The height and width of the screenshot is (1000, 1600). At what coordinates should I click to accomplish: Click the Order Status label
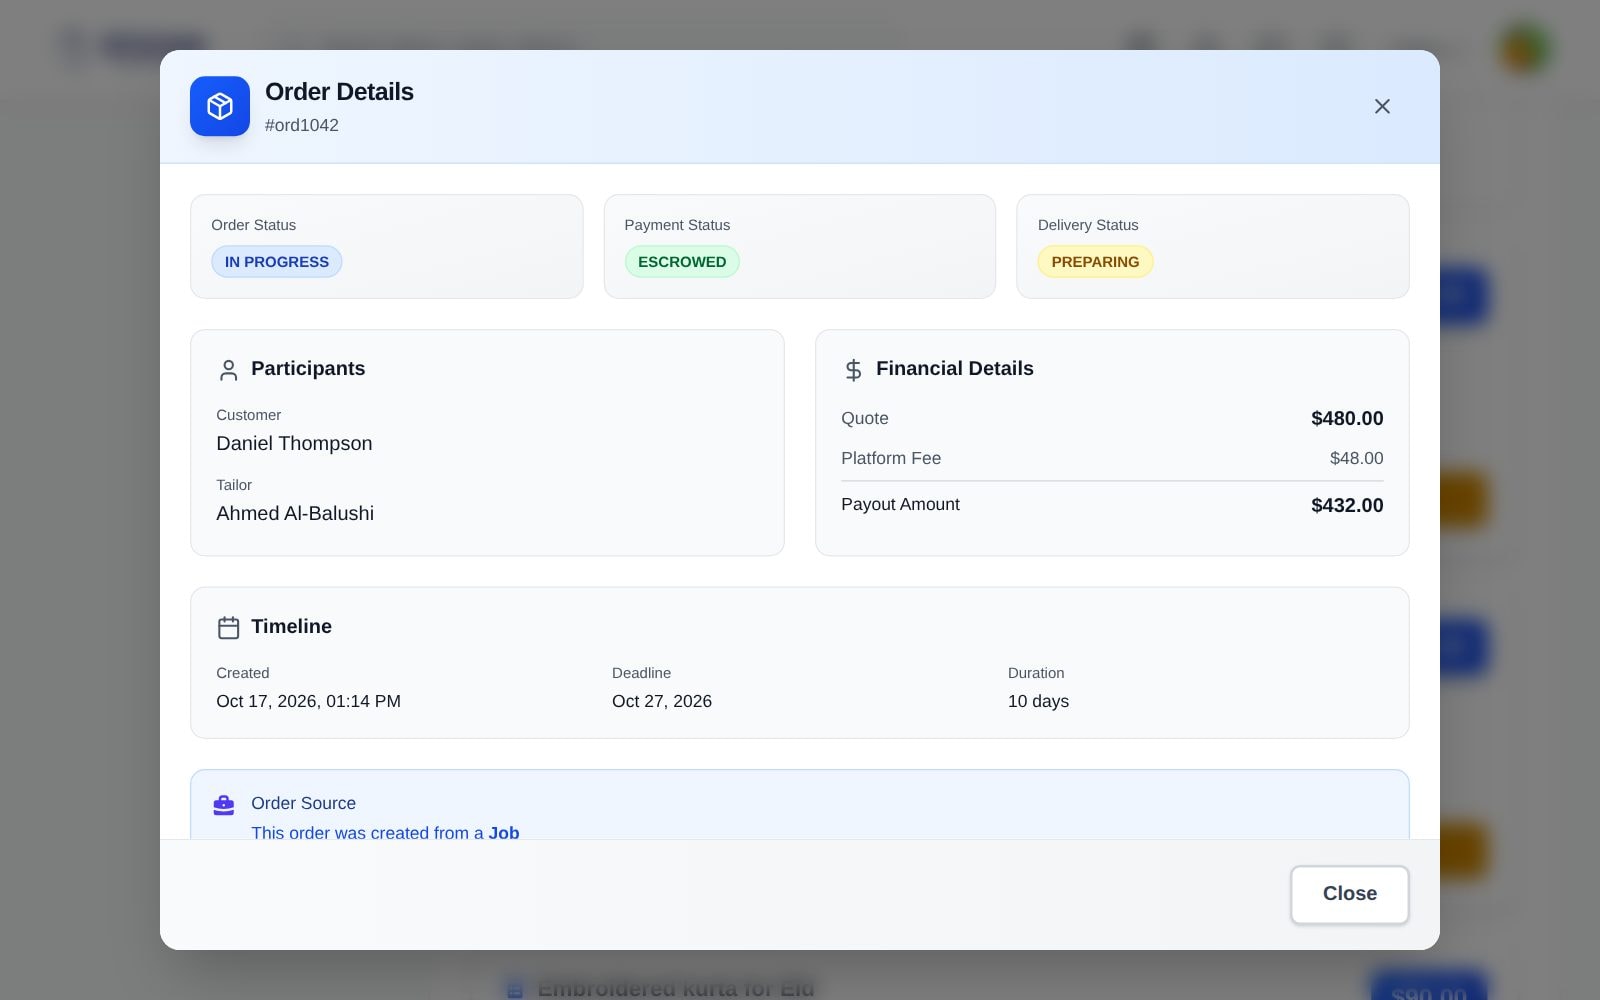pos(253,225)
